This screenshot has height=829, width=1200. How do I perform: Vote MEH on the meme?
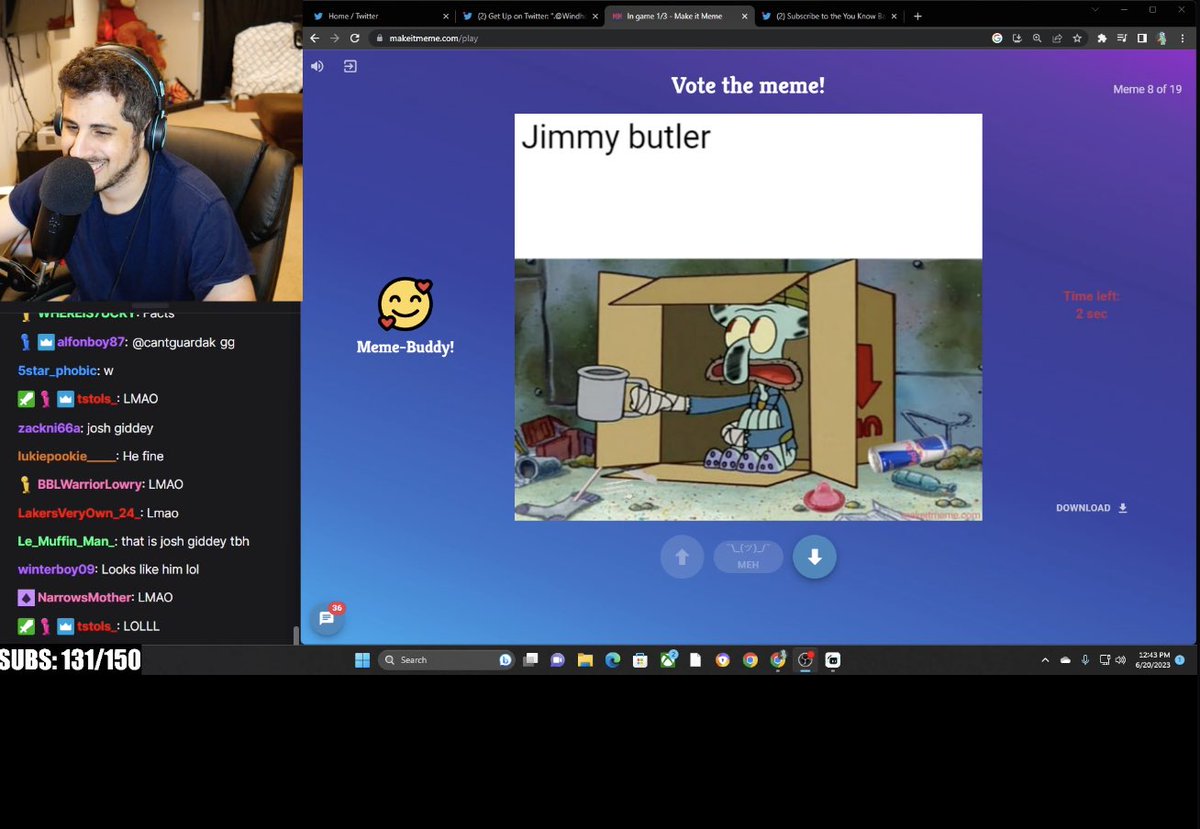click(748, 557)
